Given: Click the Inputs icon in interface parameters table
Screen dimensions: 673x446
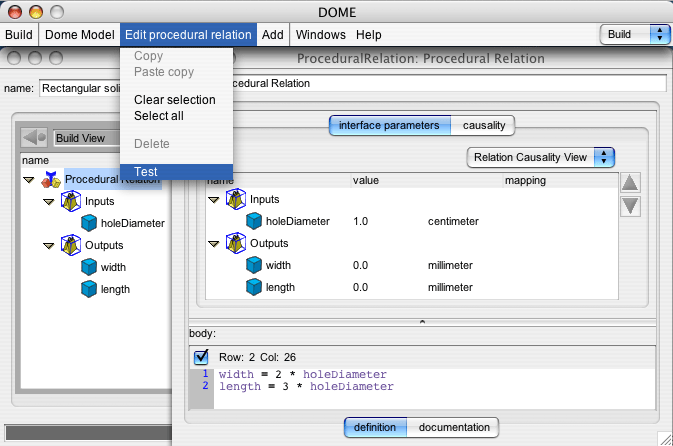Looking at the screenshot, I should click(236, 199).
